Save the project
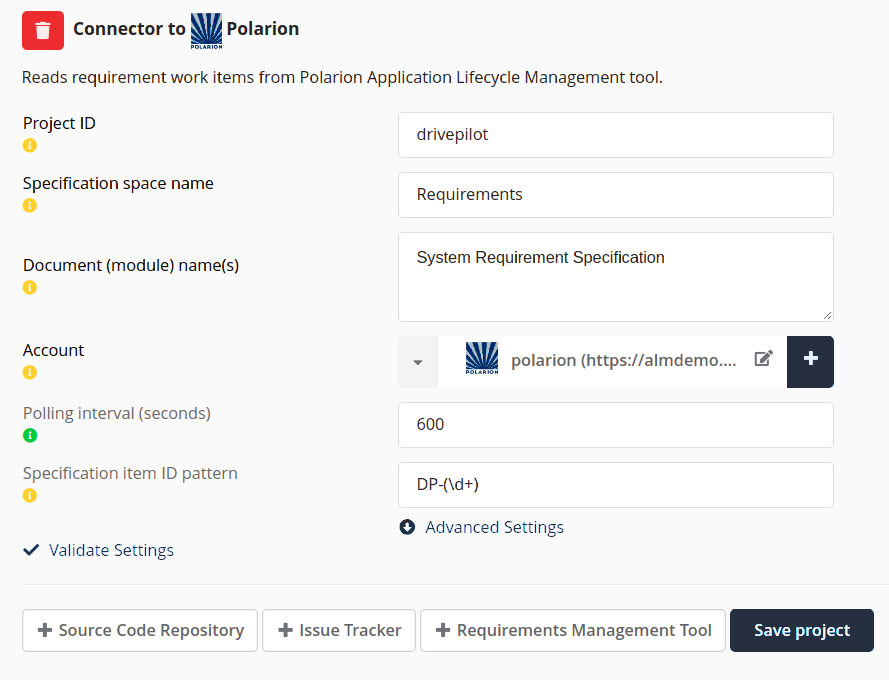Screen dimensions: 889x680 802,630
